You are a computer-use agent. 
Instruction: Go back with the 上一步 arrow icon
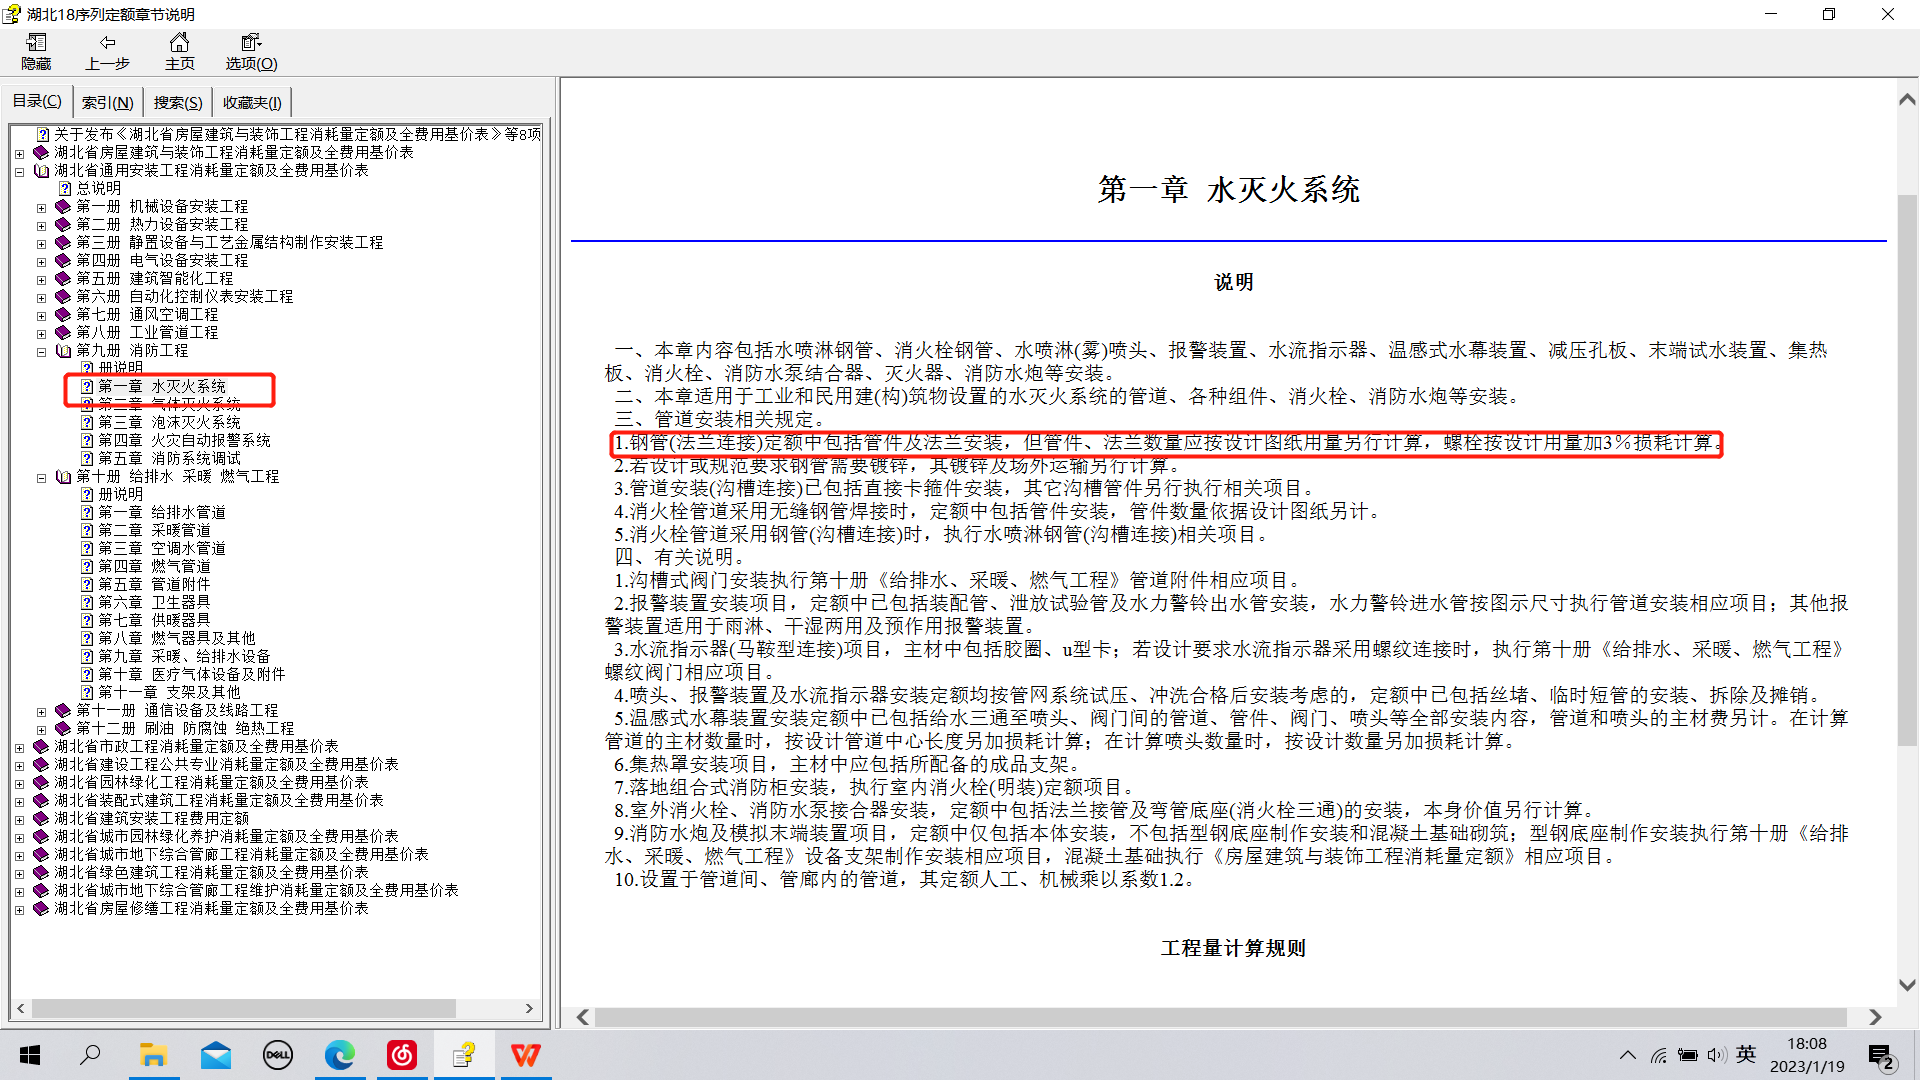pos(107,42)
